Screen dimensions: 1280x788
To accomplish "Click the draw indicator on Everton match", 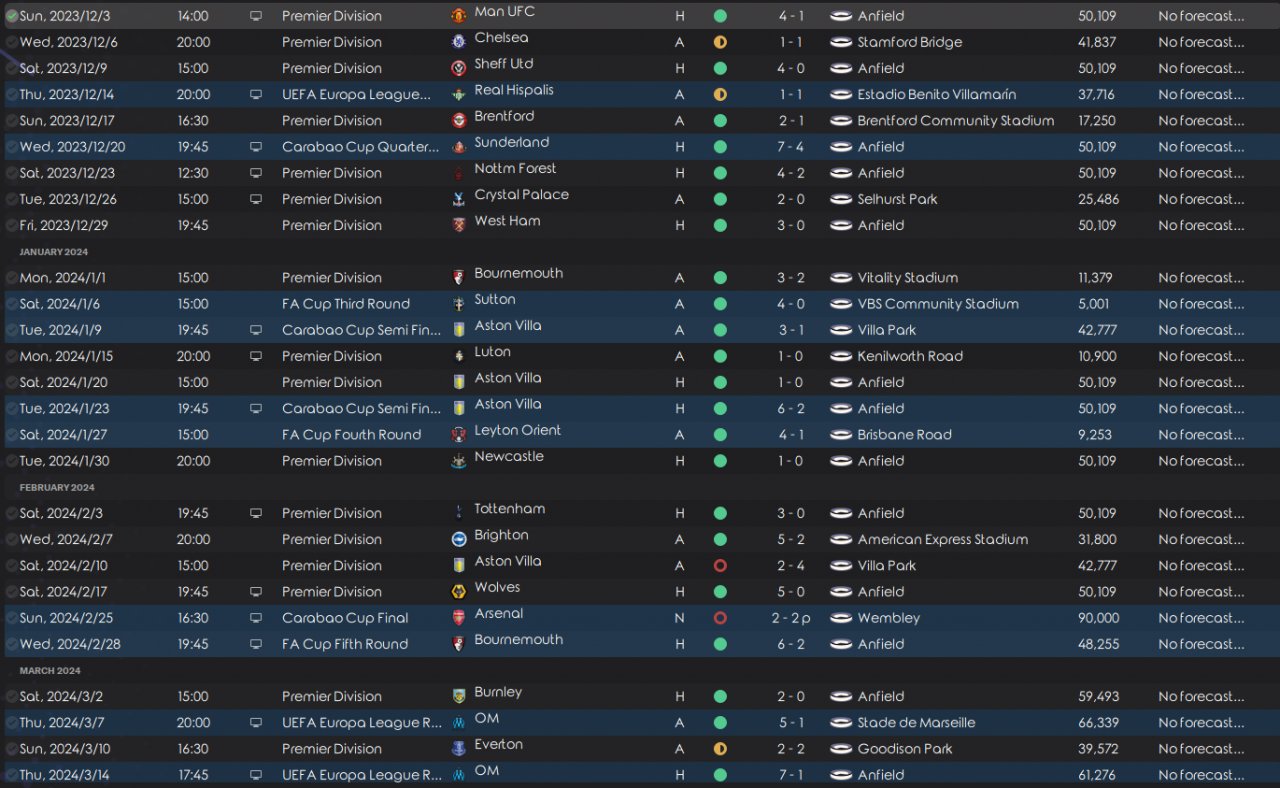I will (720, 749).
